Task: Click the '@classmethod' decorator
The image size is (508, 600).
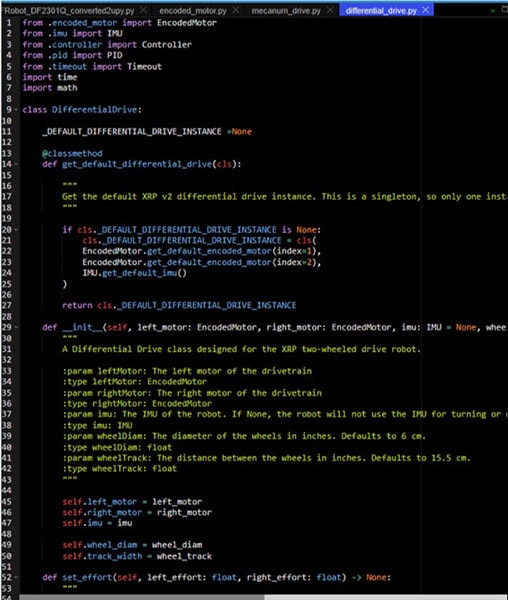Action: [x=72, y=153]
